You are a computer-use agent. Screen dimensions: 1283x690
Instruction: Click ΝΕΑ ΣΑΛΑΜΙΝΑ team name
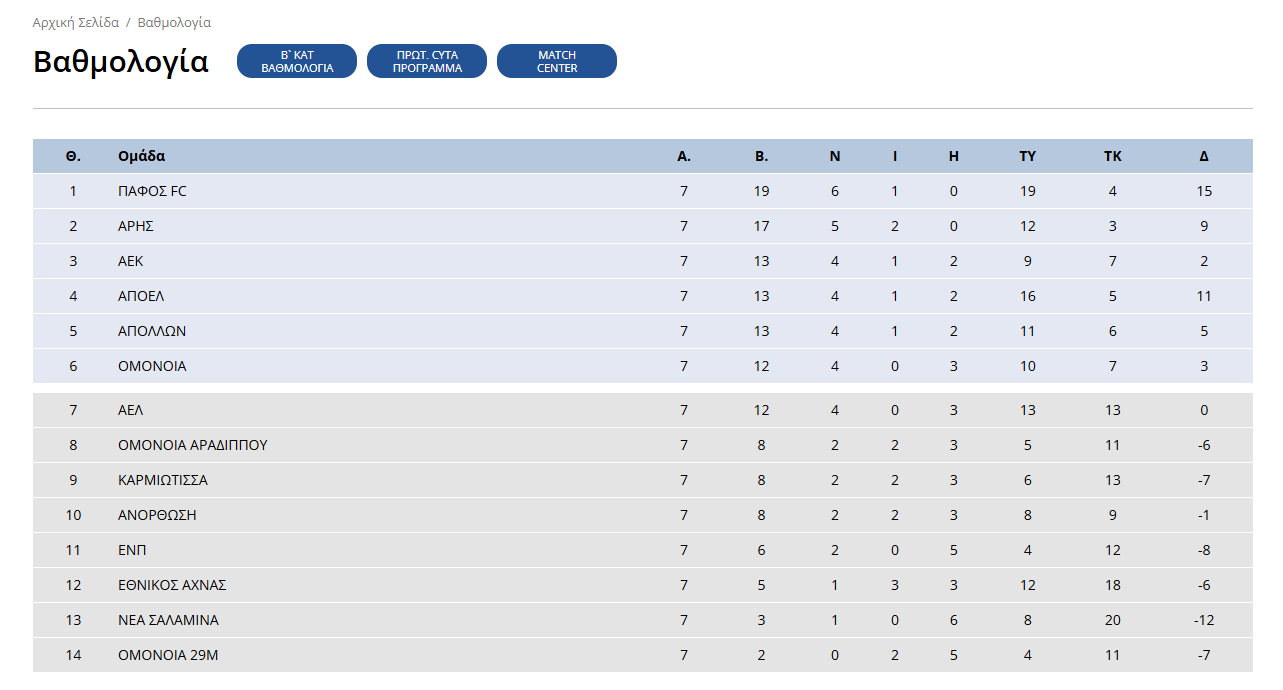coord(168,620)
